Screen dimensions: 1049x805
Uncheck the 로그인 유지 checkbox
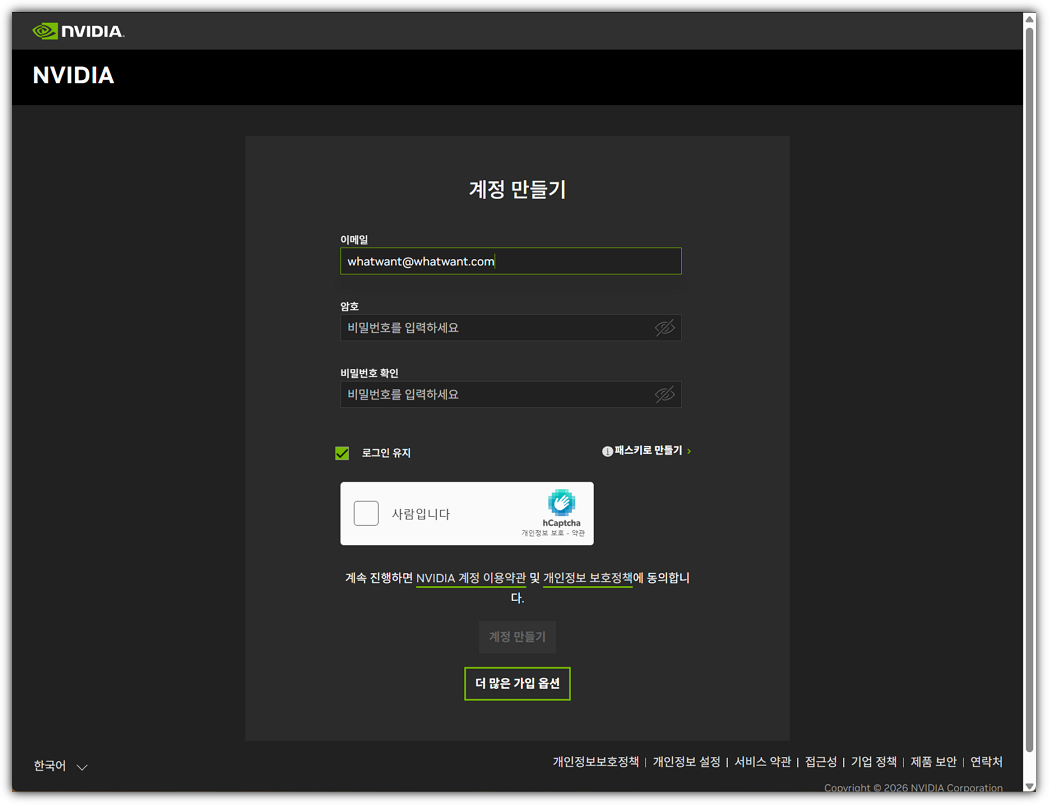click(342, 453)
